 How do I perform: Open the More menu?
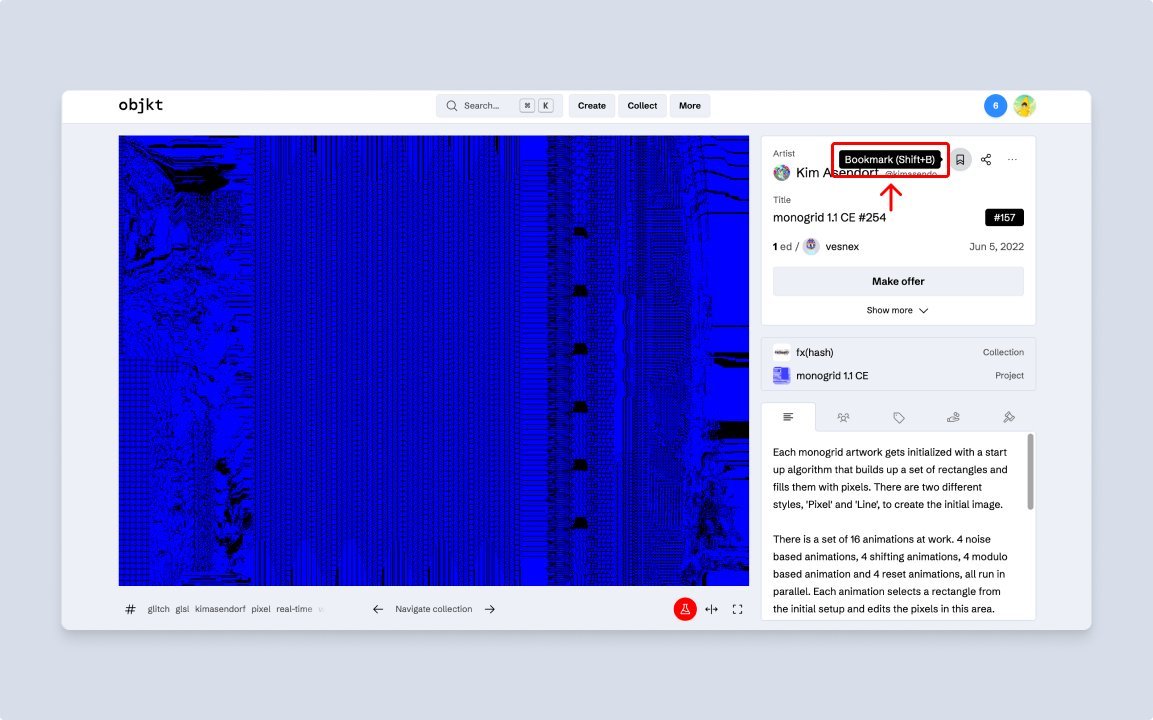690,106
